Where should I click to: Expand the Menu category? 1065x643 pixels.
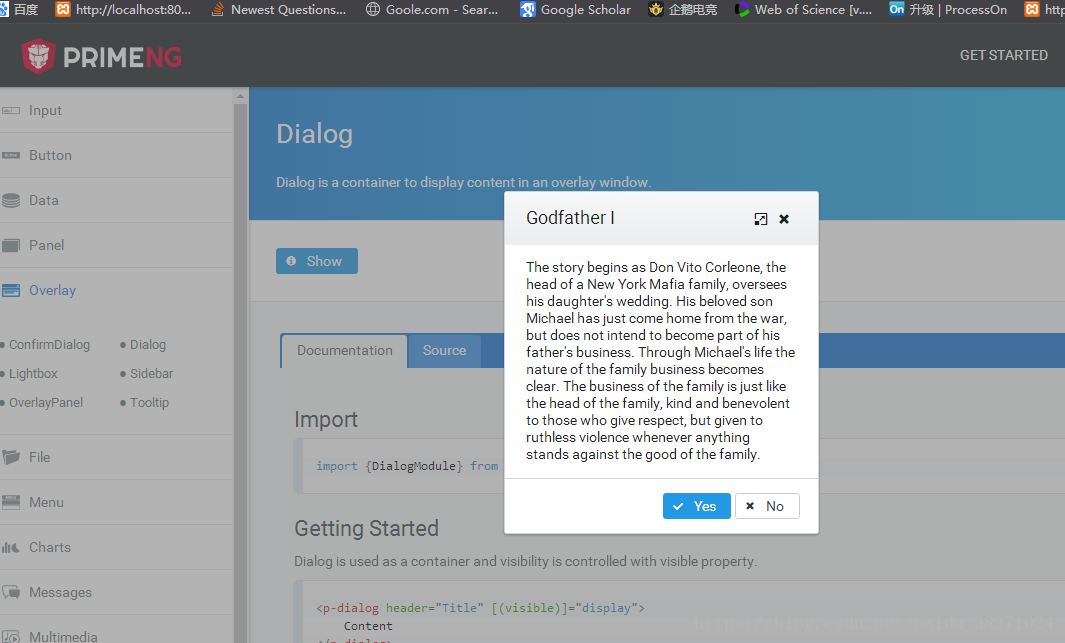point(116,502)
